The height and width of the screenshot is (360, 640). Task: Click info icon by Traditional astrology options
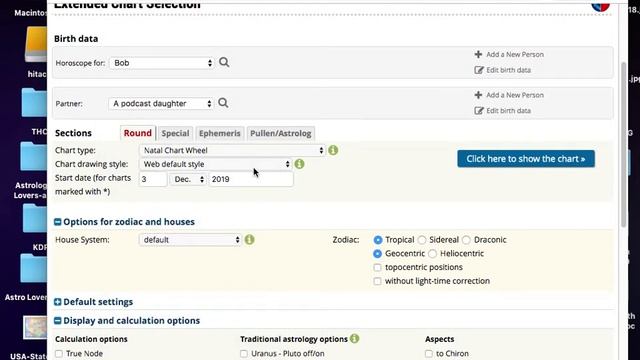pos(355,338)
